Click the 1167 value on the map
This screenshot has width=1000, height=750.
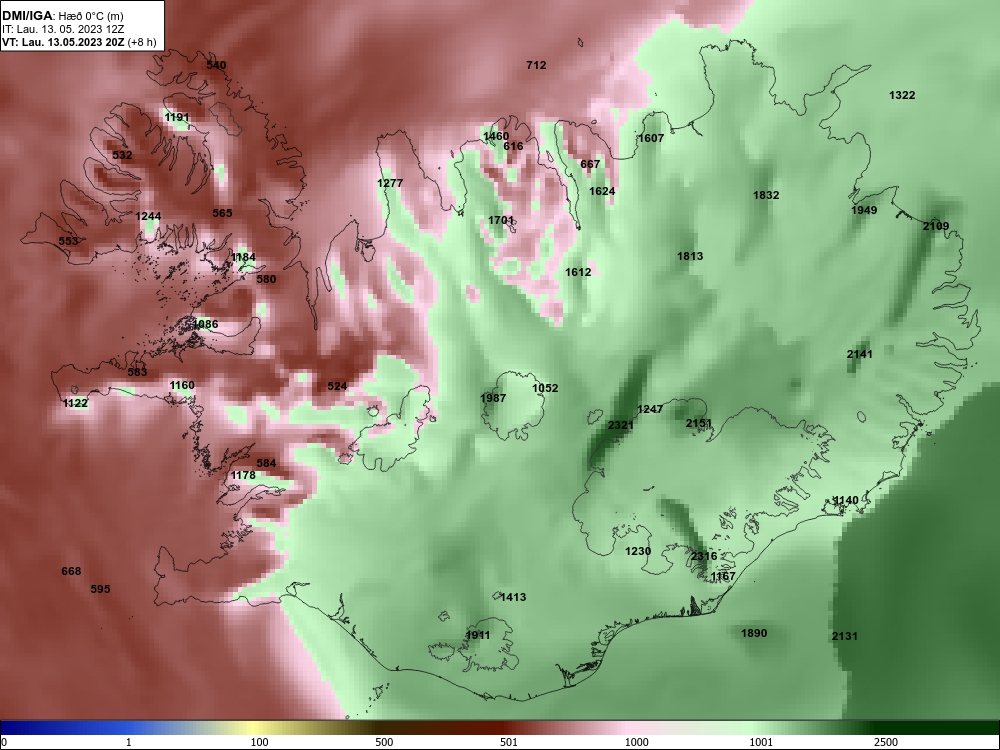point(723,577)
